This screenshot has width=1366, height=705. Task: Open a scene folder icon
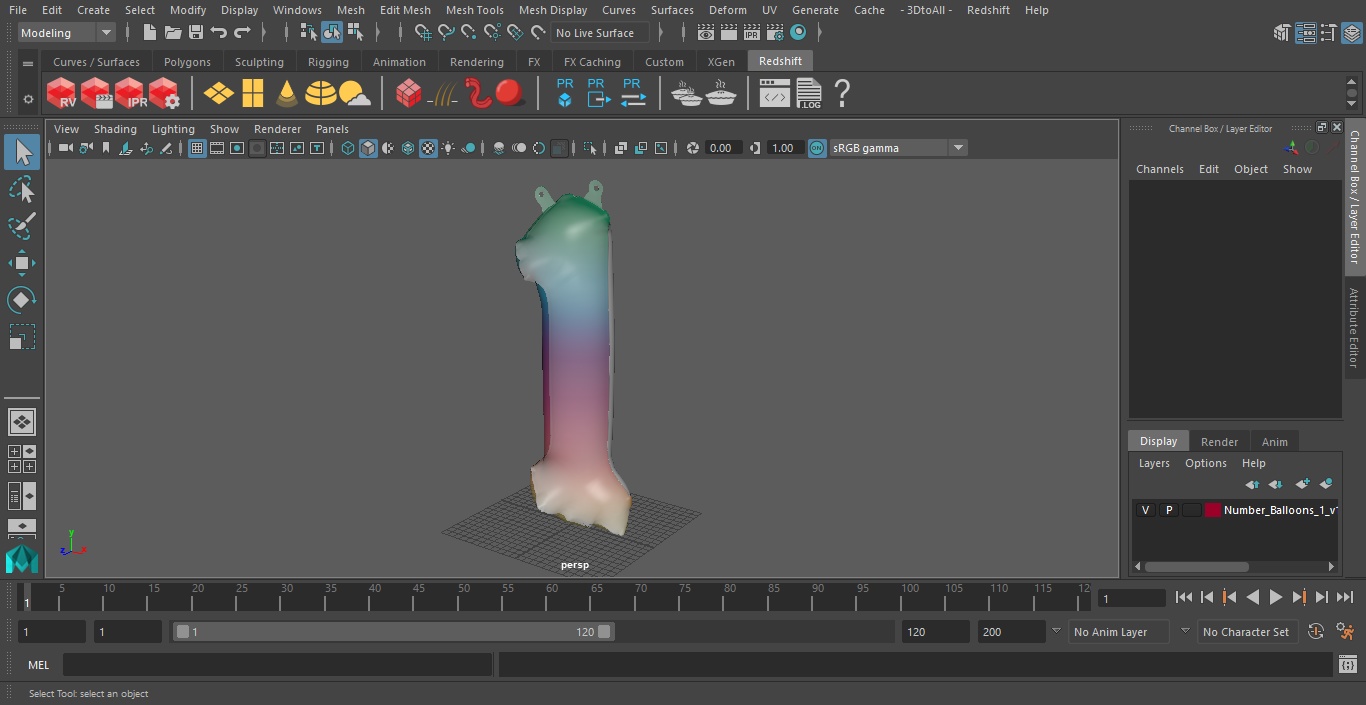tap(172, 33)
